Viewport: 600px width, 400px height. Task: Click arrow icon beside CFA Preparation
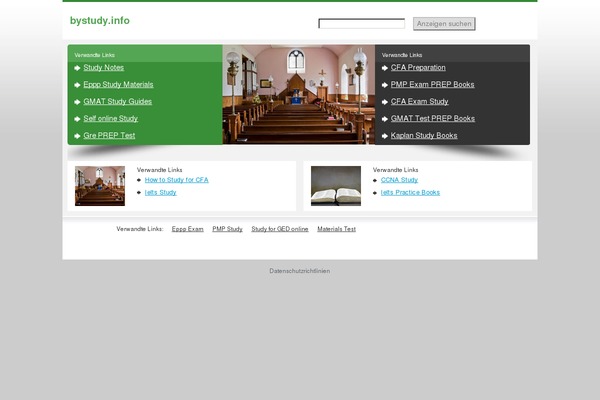point(385,68)
